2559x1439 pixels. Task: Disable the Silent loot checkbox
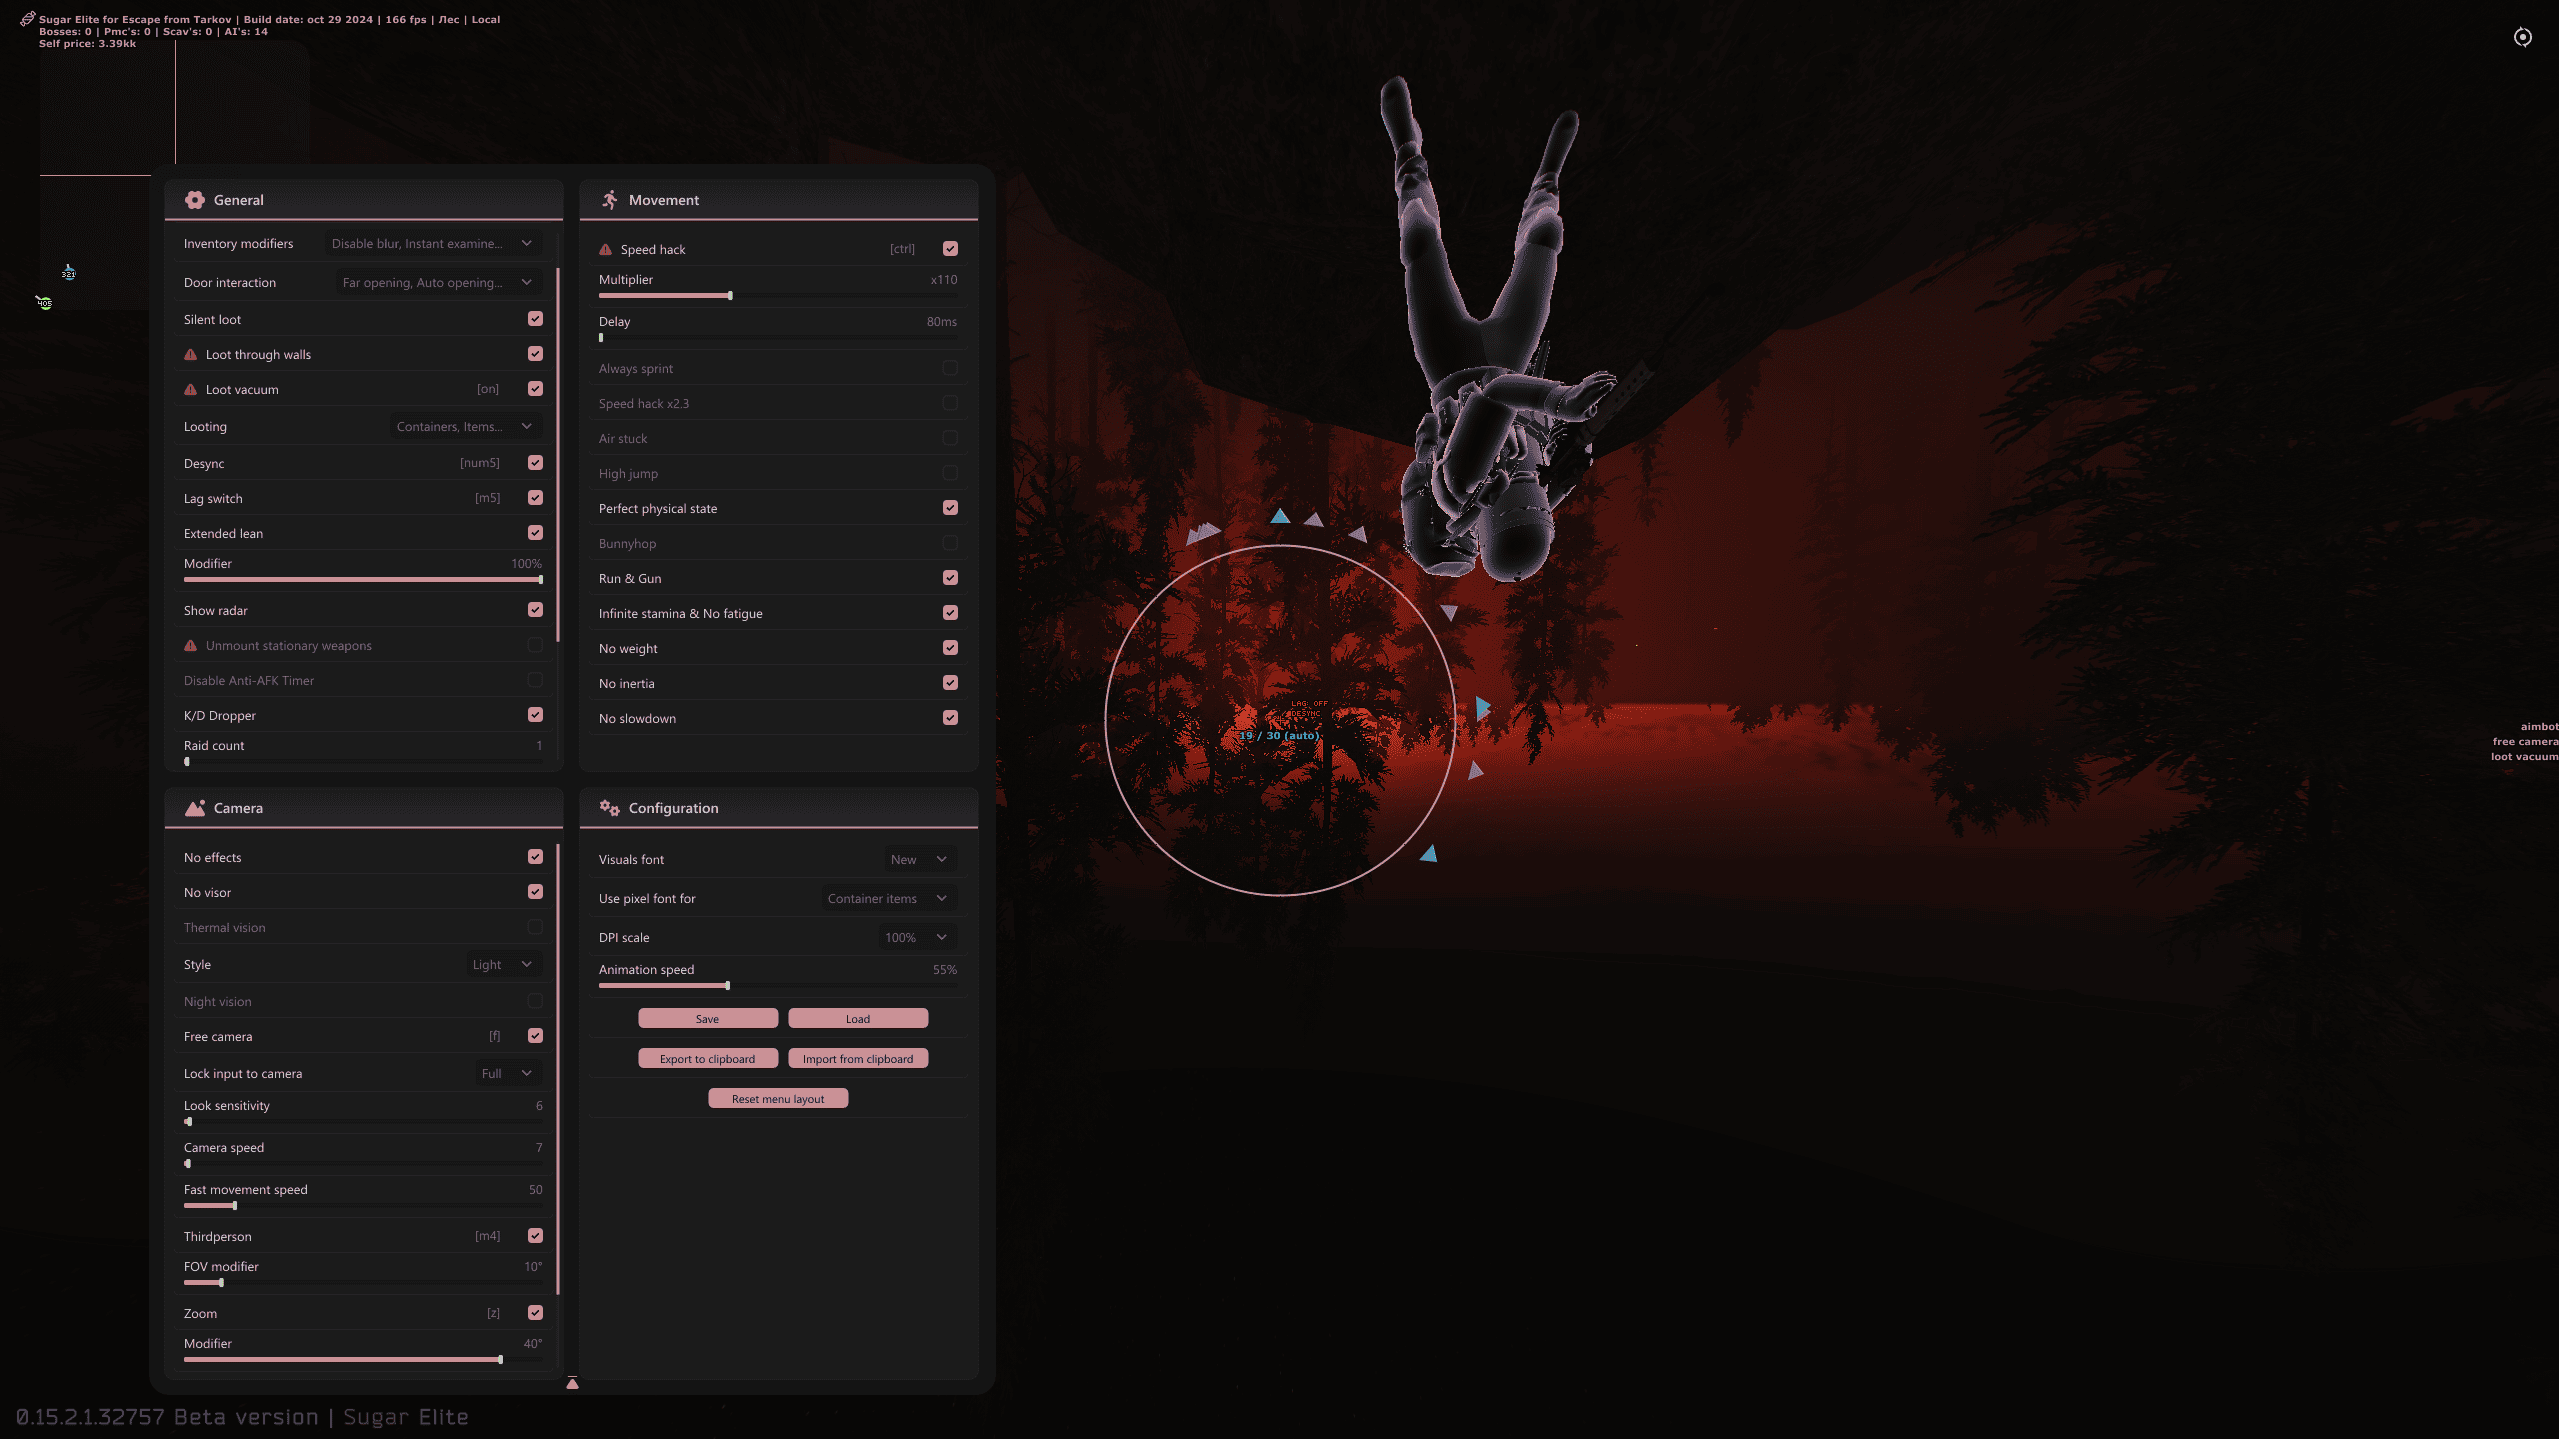click(535, 319)
